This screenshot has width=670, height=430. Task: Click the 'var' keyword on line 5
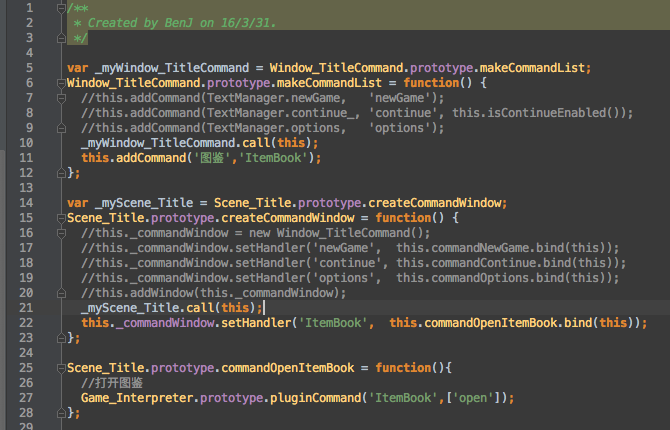coord(77,68)
